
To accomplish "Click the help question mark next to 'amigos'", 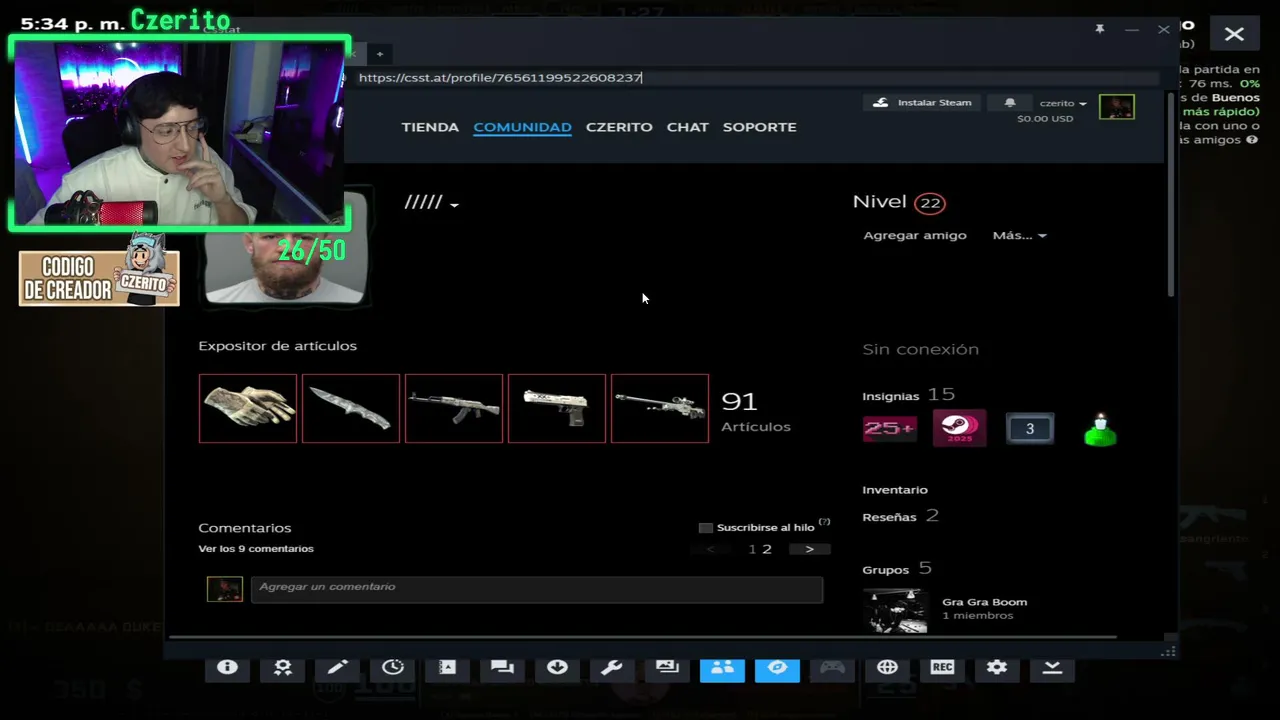I will click(1251, 140).
